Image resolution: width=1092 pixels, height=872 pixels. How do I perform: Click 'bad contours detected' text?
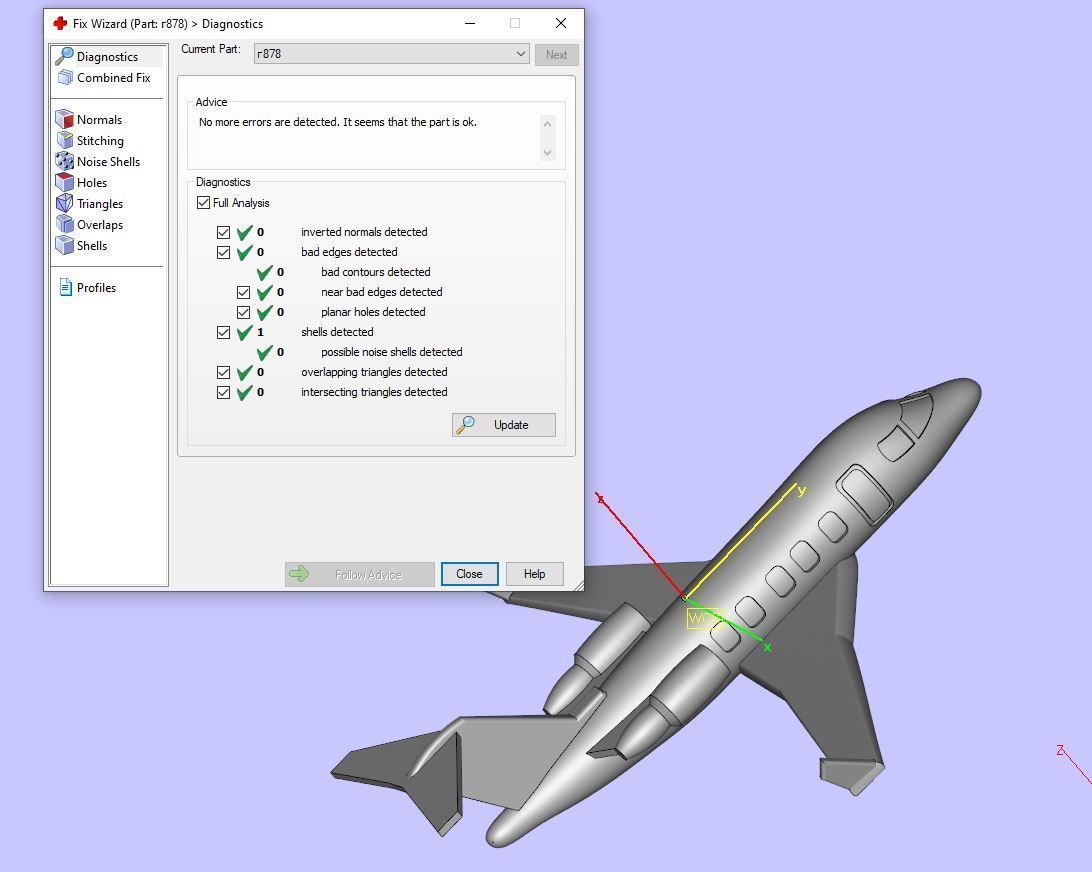point(375,272)
